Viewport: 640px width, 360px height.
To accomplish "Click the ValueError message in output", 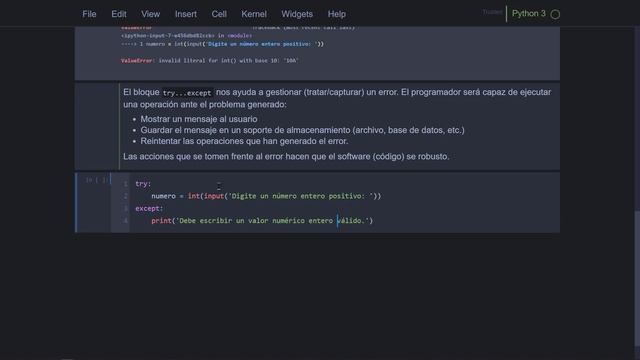I will 210,60.
